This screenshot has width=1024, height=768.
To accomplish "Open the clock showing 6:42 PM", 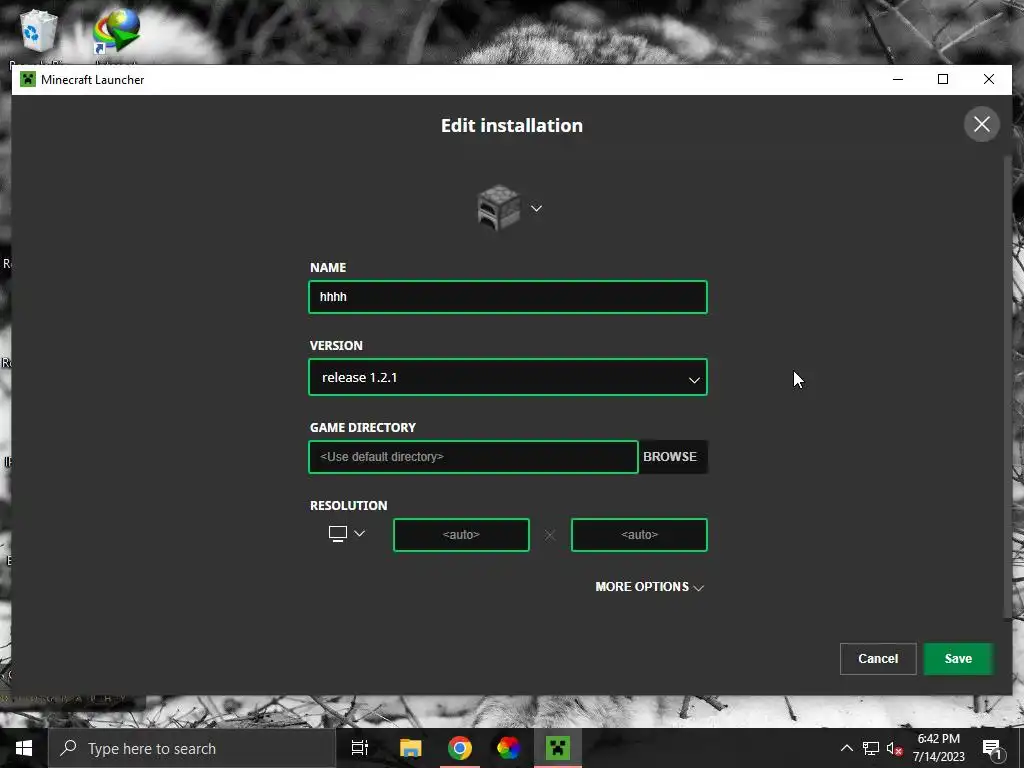I will pyautogui.click(x=938, y=748).
